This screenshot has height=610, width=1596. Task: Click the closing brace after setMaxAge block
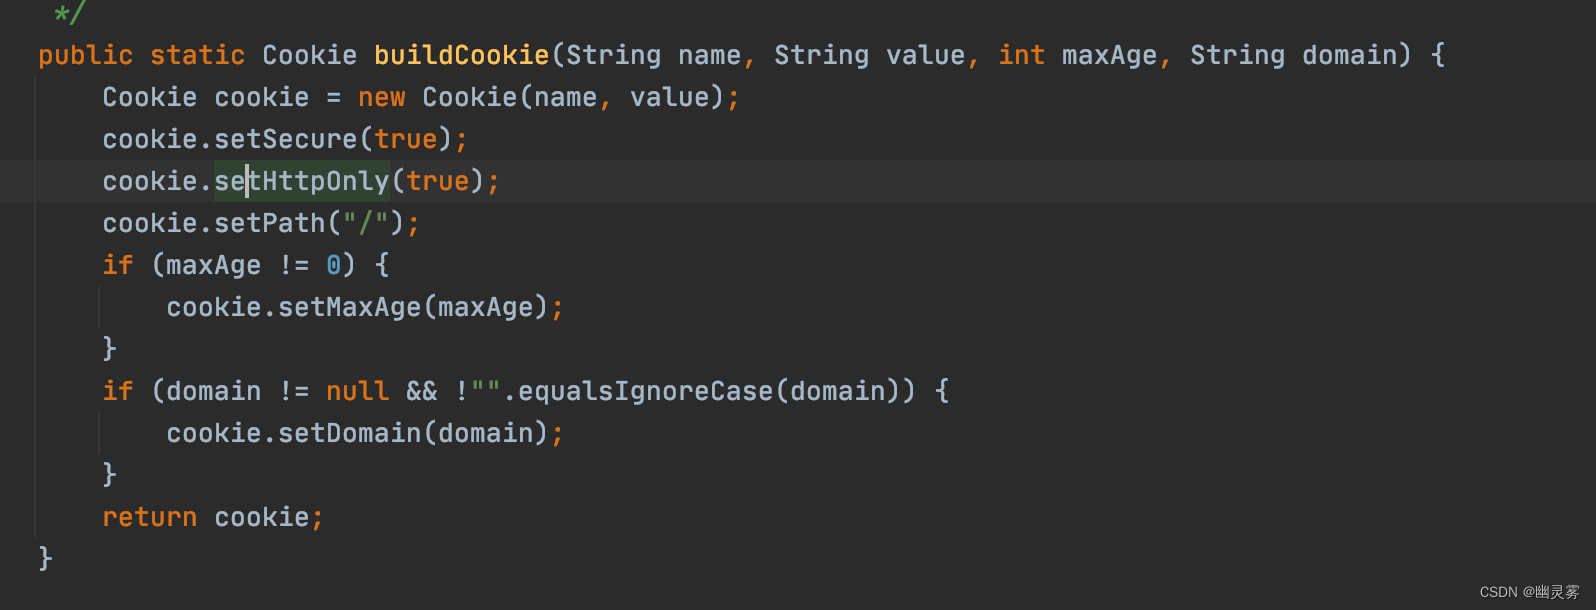109,348
